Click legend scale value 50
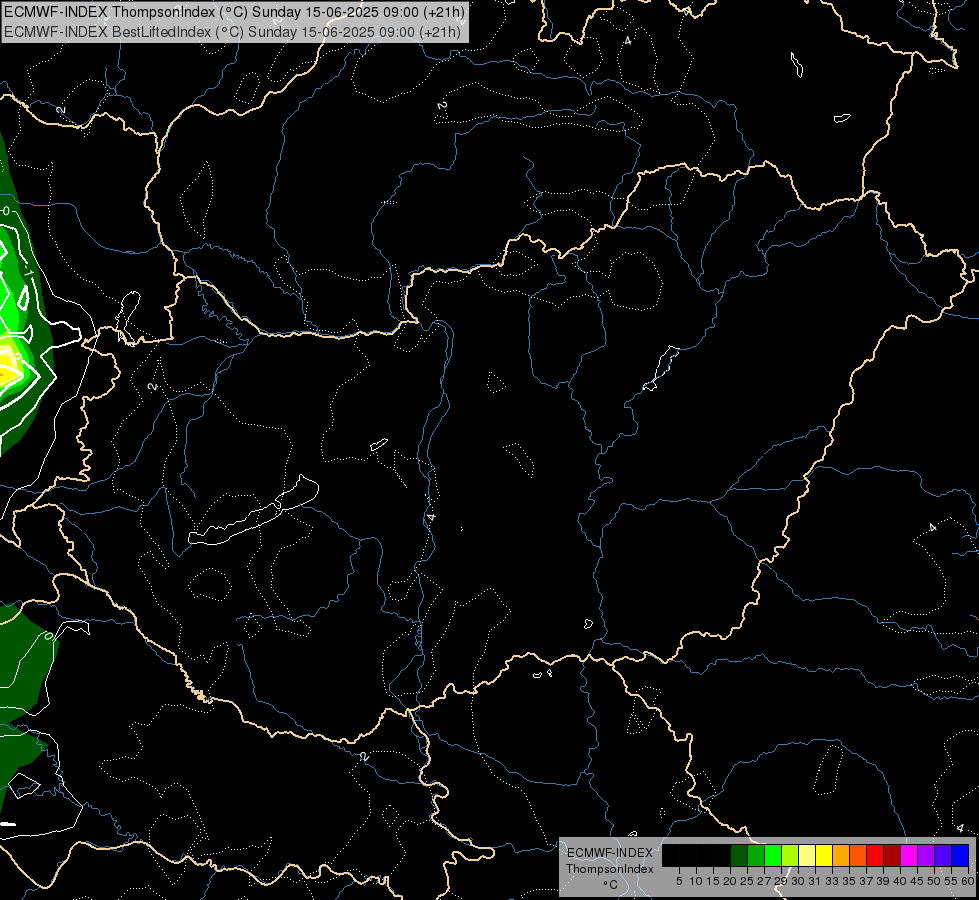This screenshot has height=900, width=979. tap(934, 881)
